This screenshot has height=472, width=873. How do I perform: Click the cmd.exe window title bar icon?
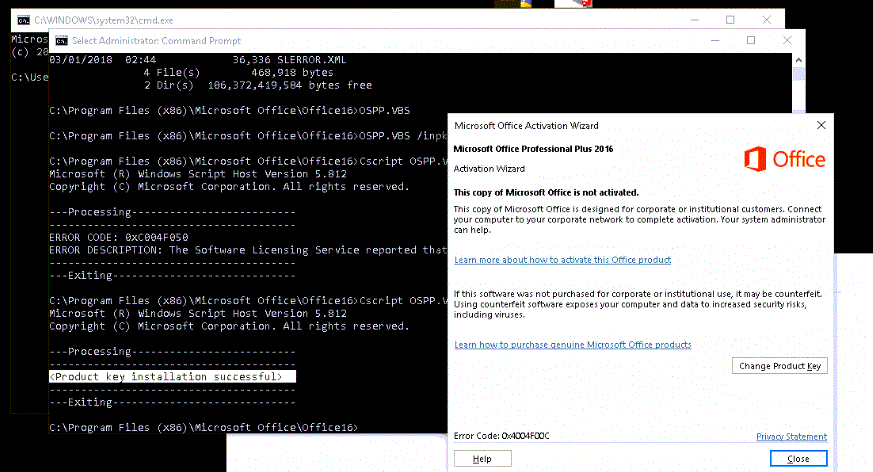(23, 21)
